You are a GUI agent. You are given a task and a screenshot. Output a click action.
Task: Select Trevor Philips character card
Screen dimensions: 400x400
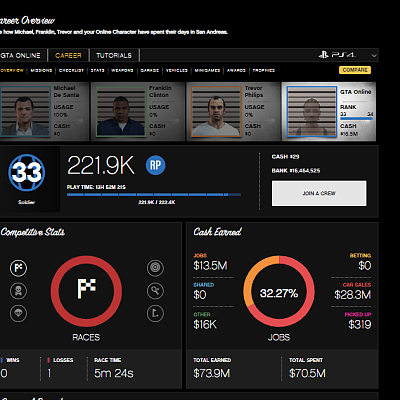point(233,111)
